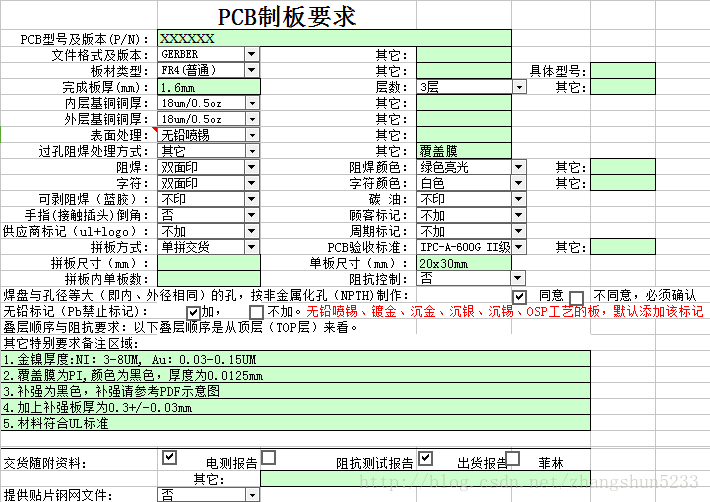Open the 过孔阻焊处理方式 dropdown
Screen dimensions: 710x502
pos(252,151)
